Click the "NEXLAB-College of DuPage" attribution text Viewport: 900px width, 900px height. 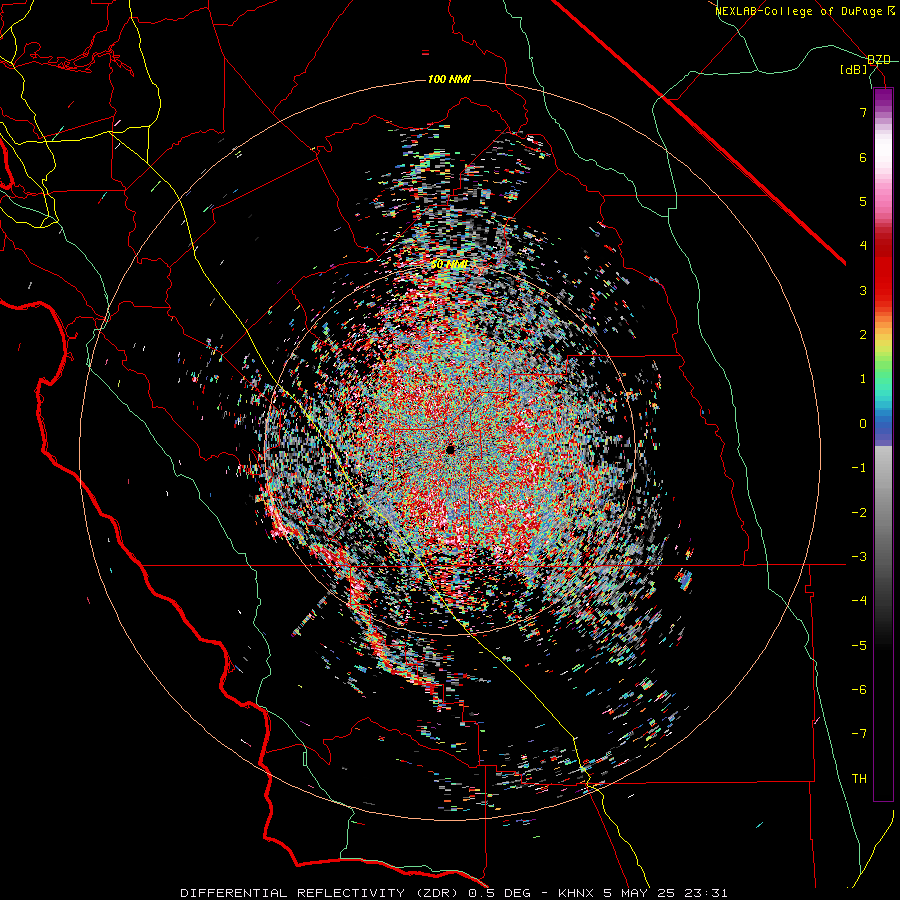tap(799, 11)
